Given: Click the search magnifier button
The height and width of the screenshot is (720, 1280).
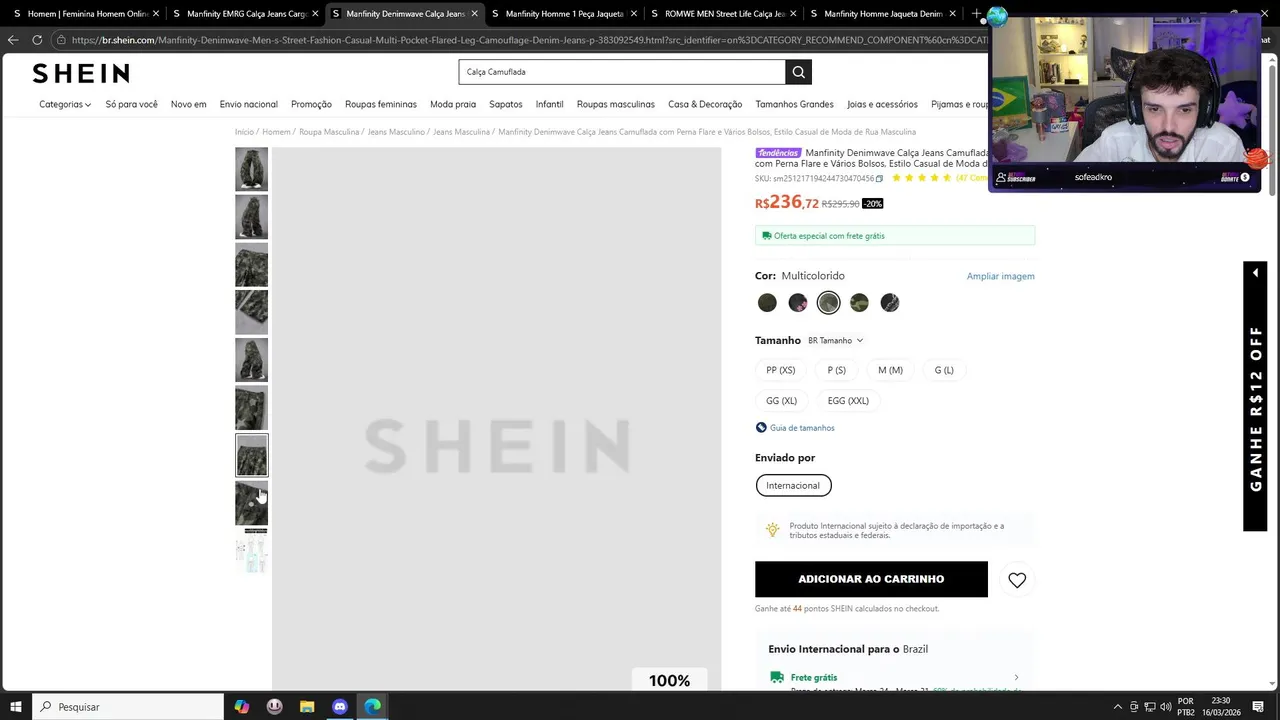Looking at the screenshot, I should (x=798, y=72).
